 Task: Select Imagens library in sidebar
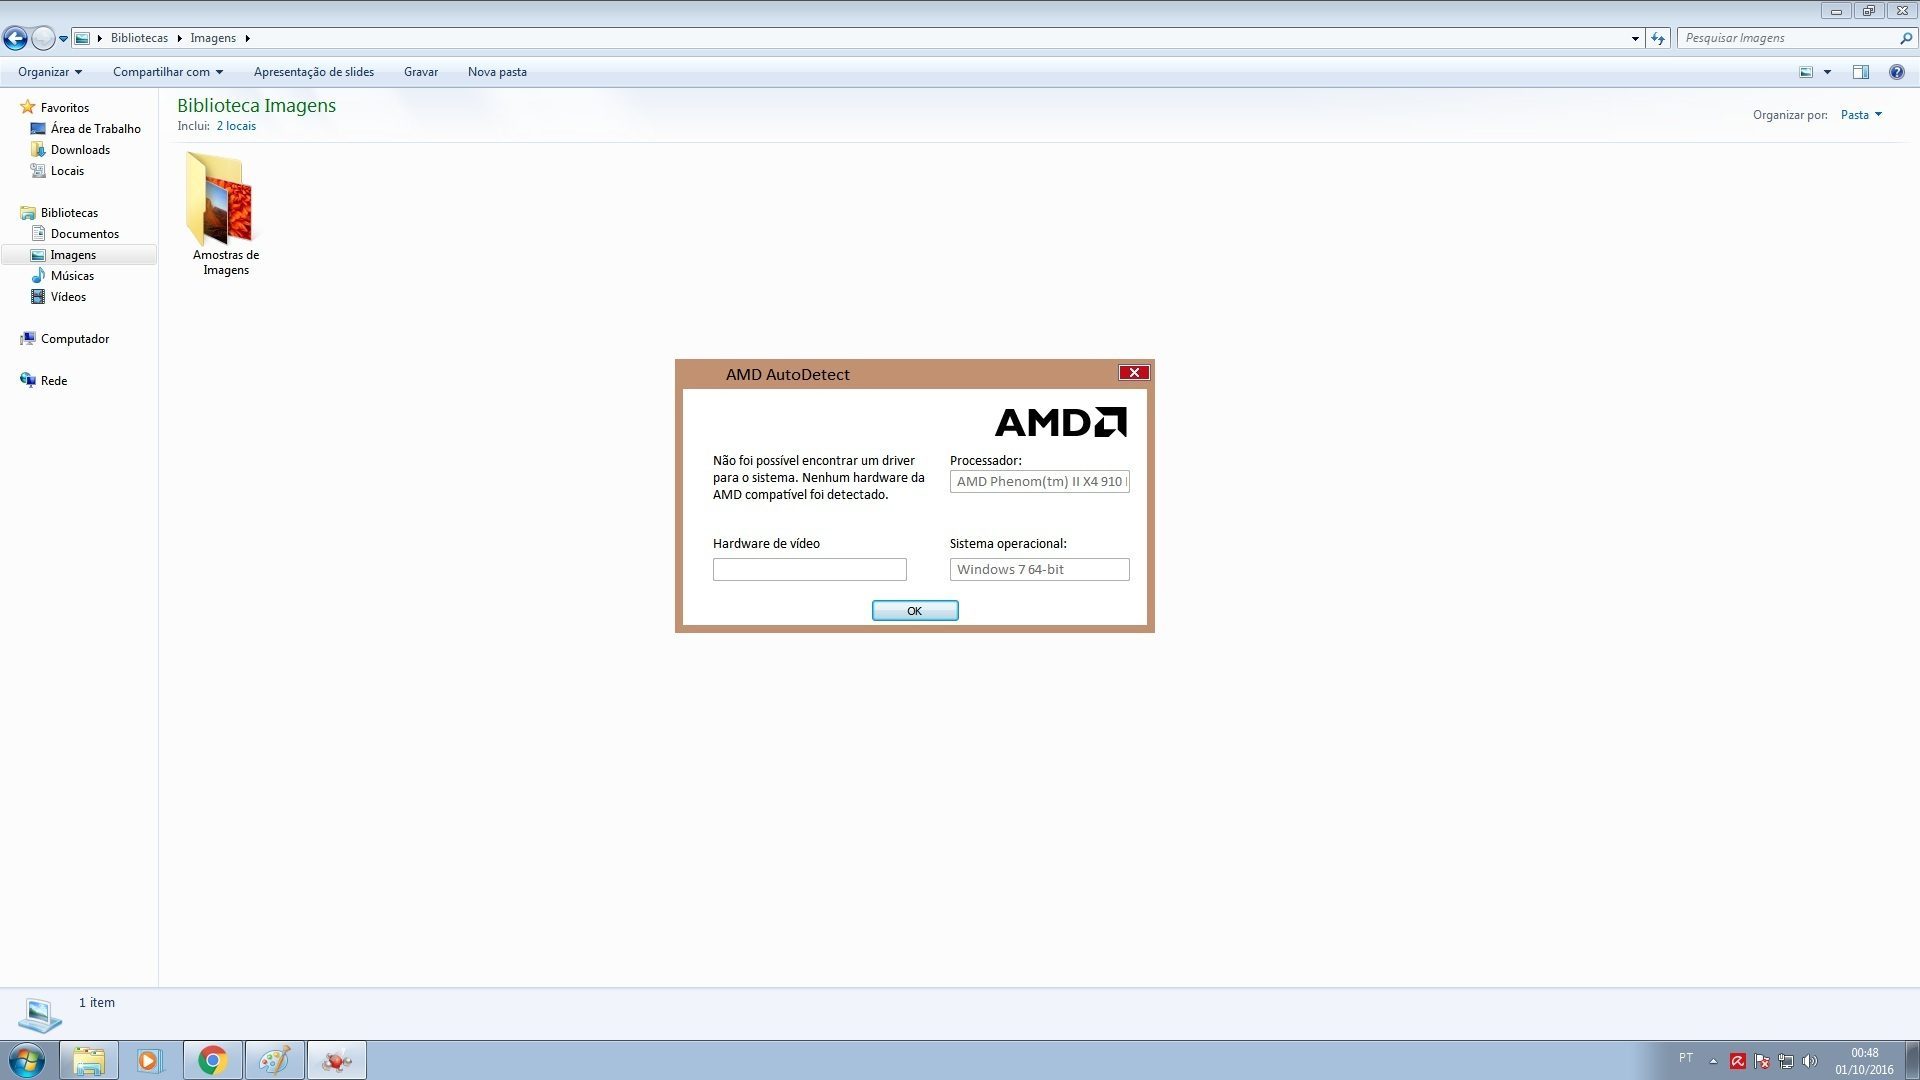click(x=79, y=255)
